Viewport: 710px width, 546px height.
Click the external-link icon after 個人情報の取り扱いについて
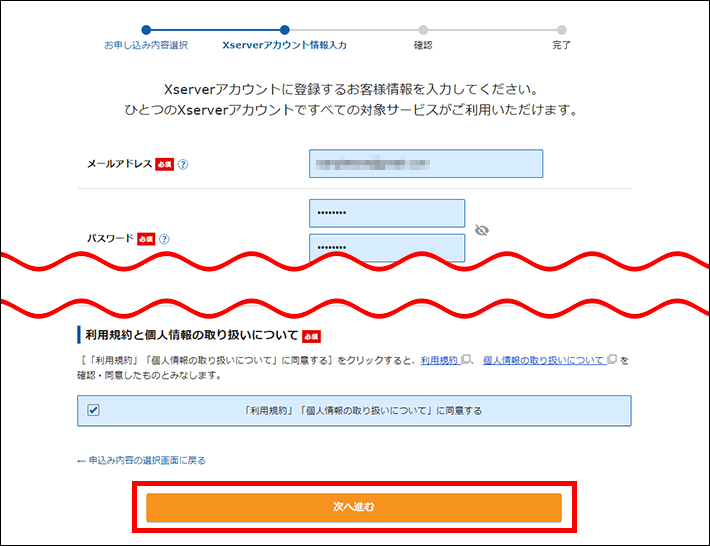pyautogui.click(x=612, y=359)
